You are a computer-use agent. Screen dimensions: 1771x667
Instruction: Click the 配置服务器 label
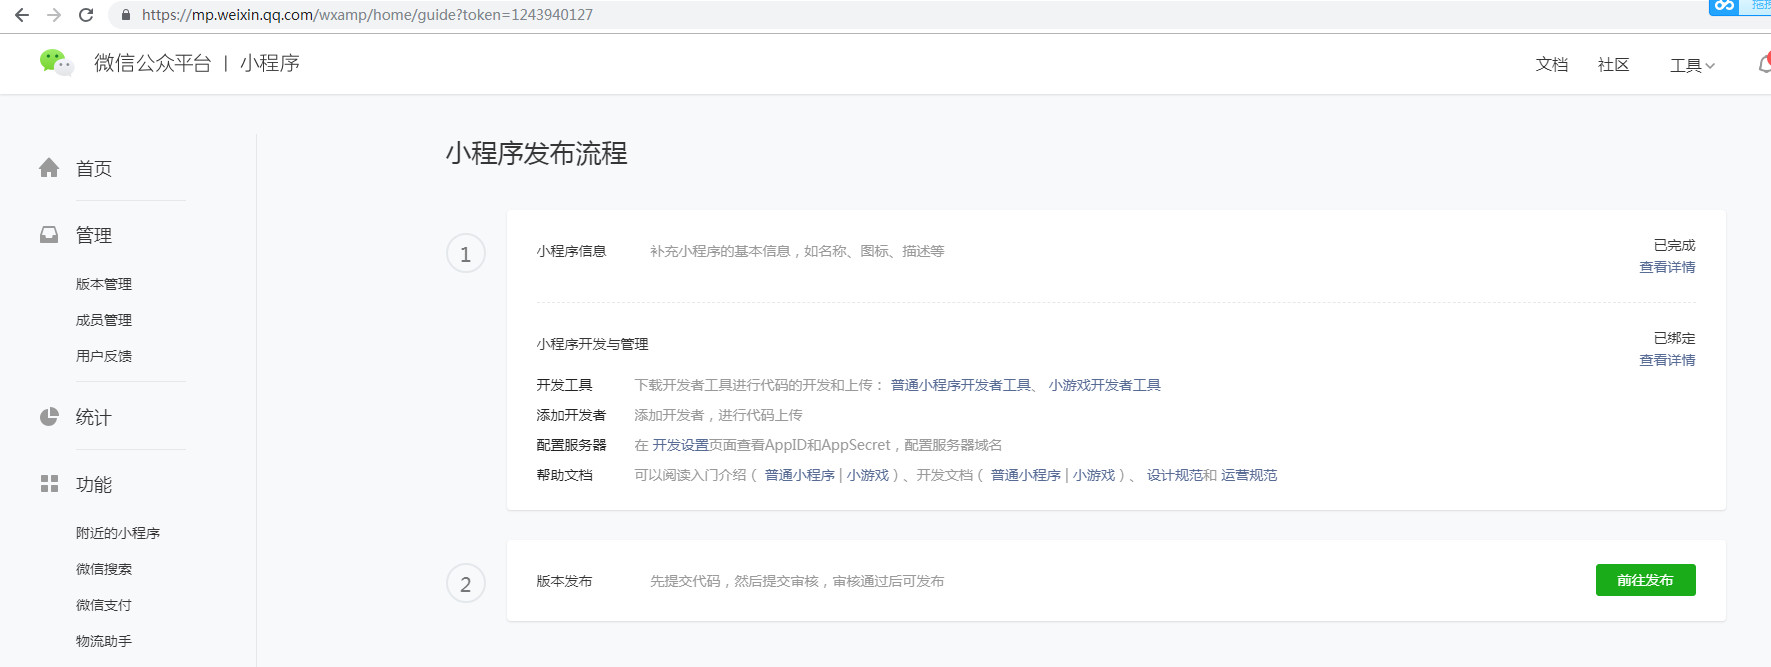[571, 445]
